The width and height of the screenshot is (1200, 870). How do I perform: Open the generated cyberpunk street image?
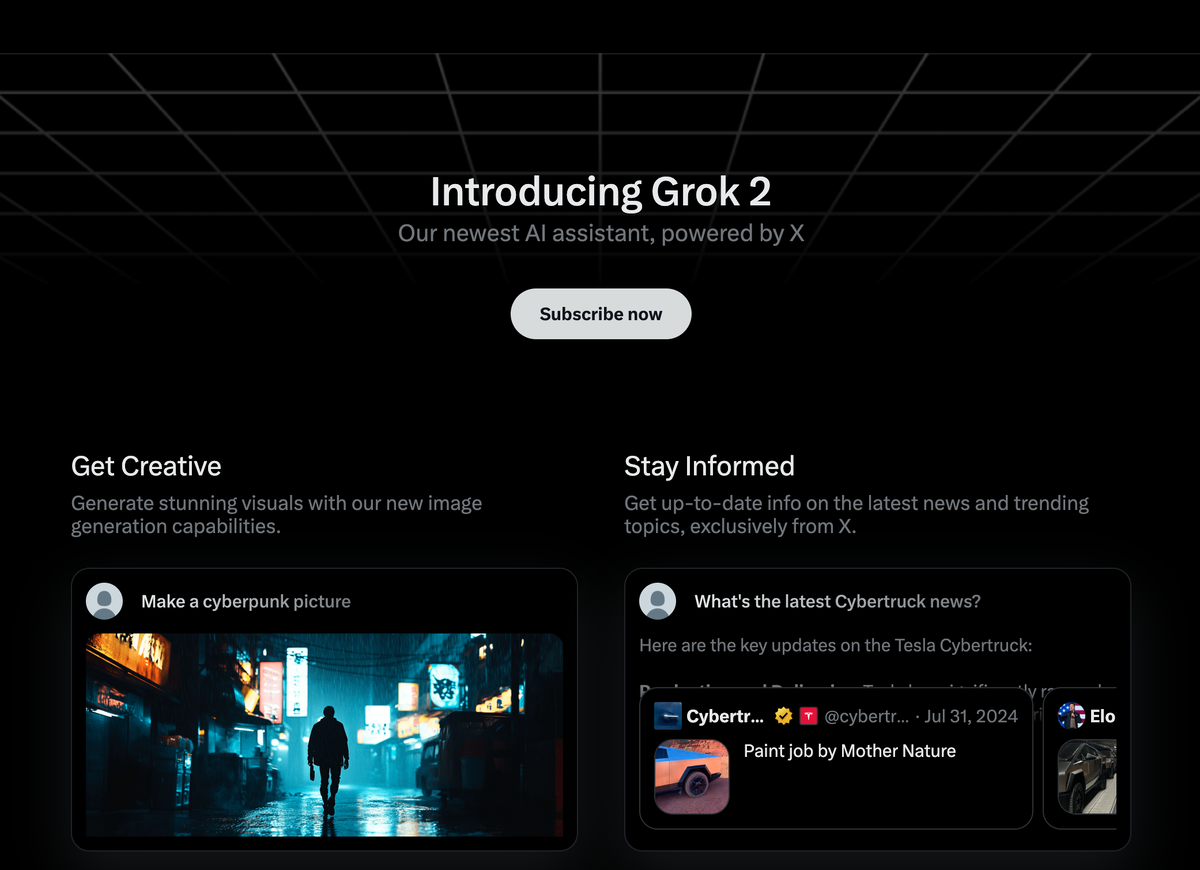tap(325, 735)
